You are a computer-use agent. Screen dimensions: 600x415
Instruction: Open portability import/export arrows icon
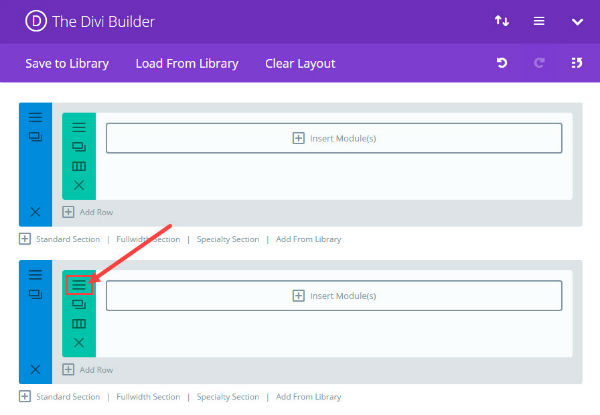(x=502, y=21)
